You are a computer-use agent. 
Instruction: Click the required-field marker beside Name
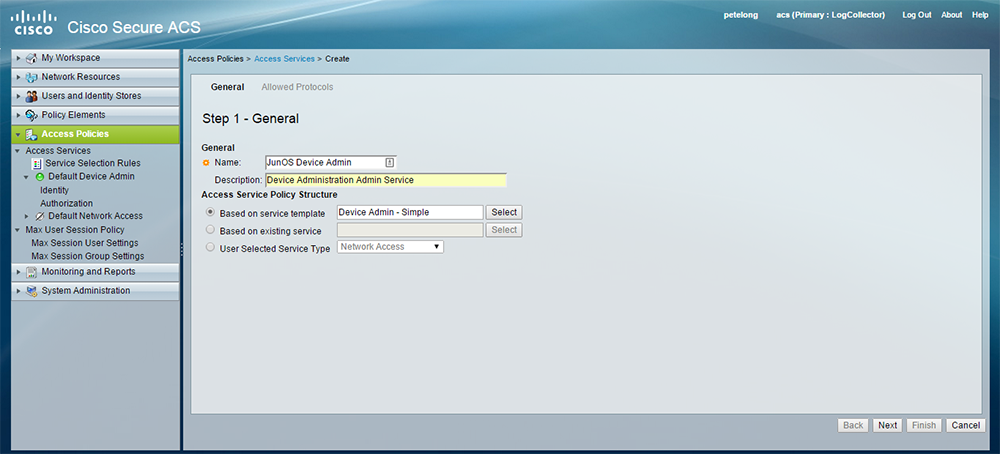pos(206,163)
